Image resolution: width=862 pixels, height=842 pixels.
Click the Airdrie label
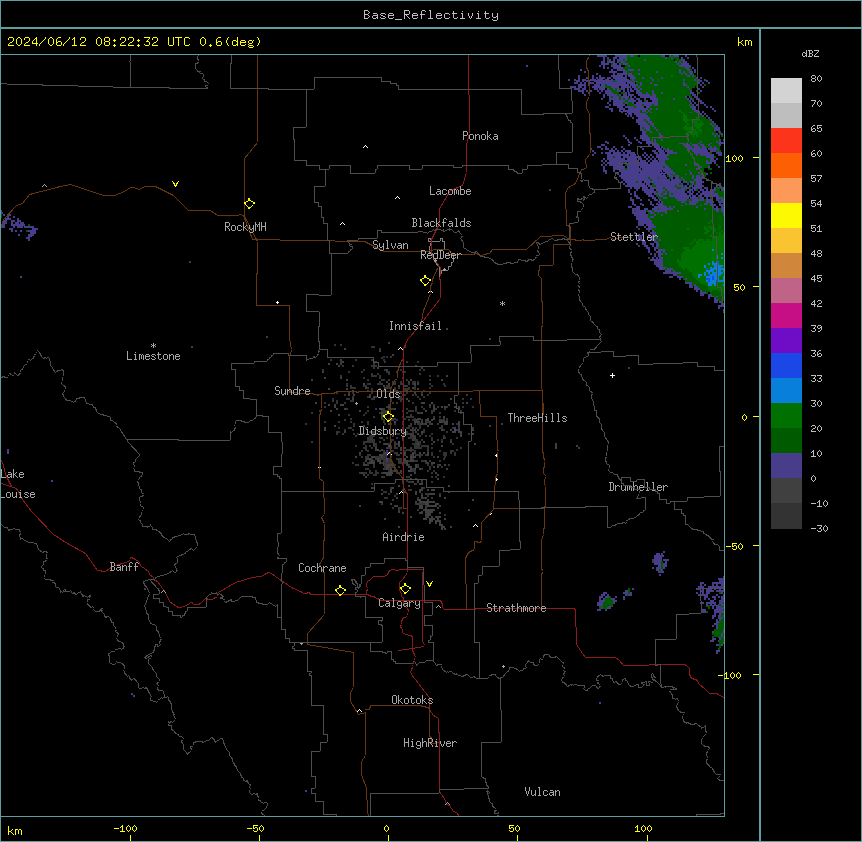403,537
